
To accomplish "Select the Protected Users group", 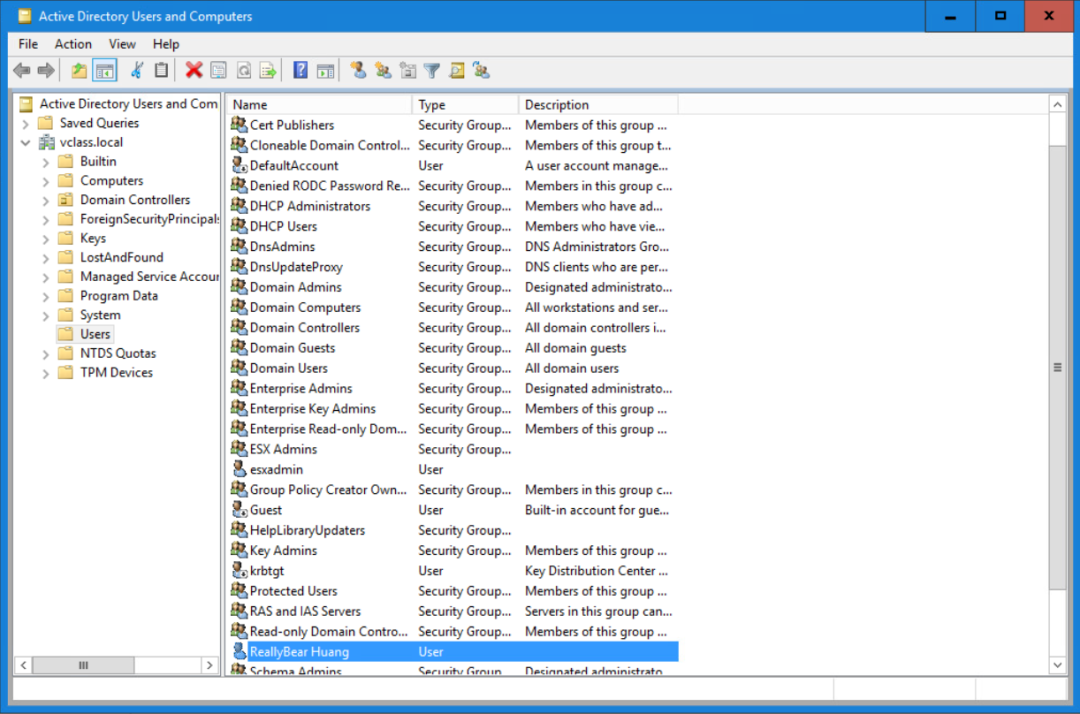I will [453, 591].
